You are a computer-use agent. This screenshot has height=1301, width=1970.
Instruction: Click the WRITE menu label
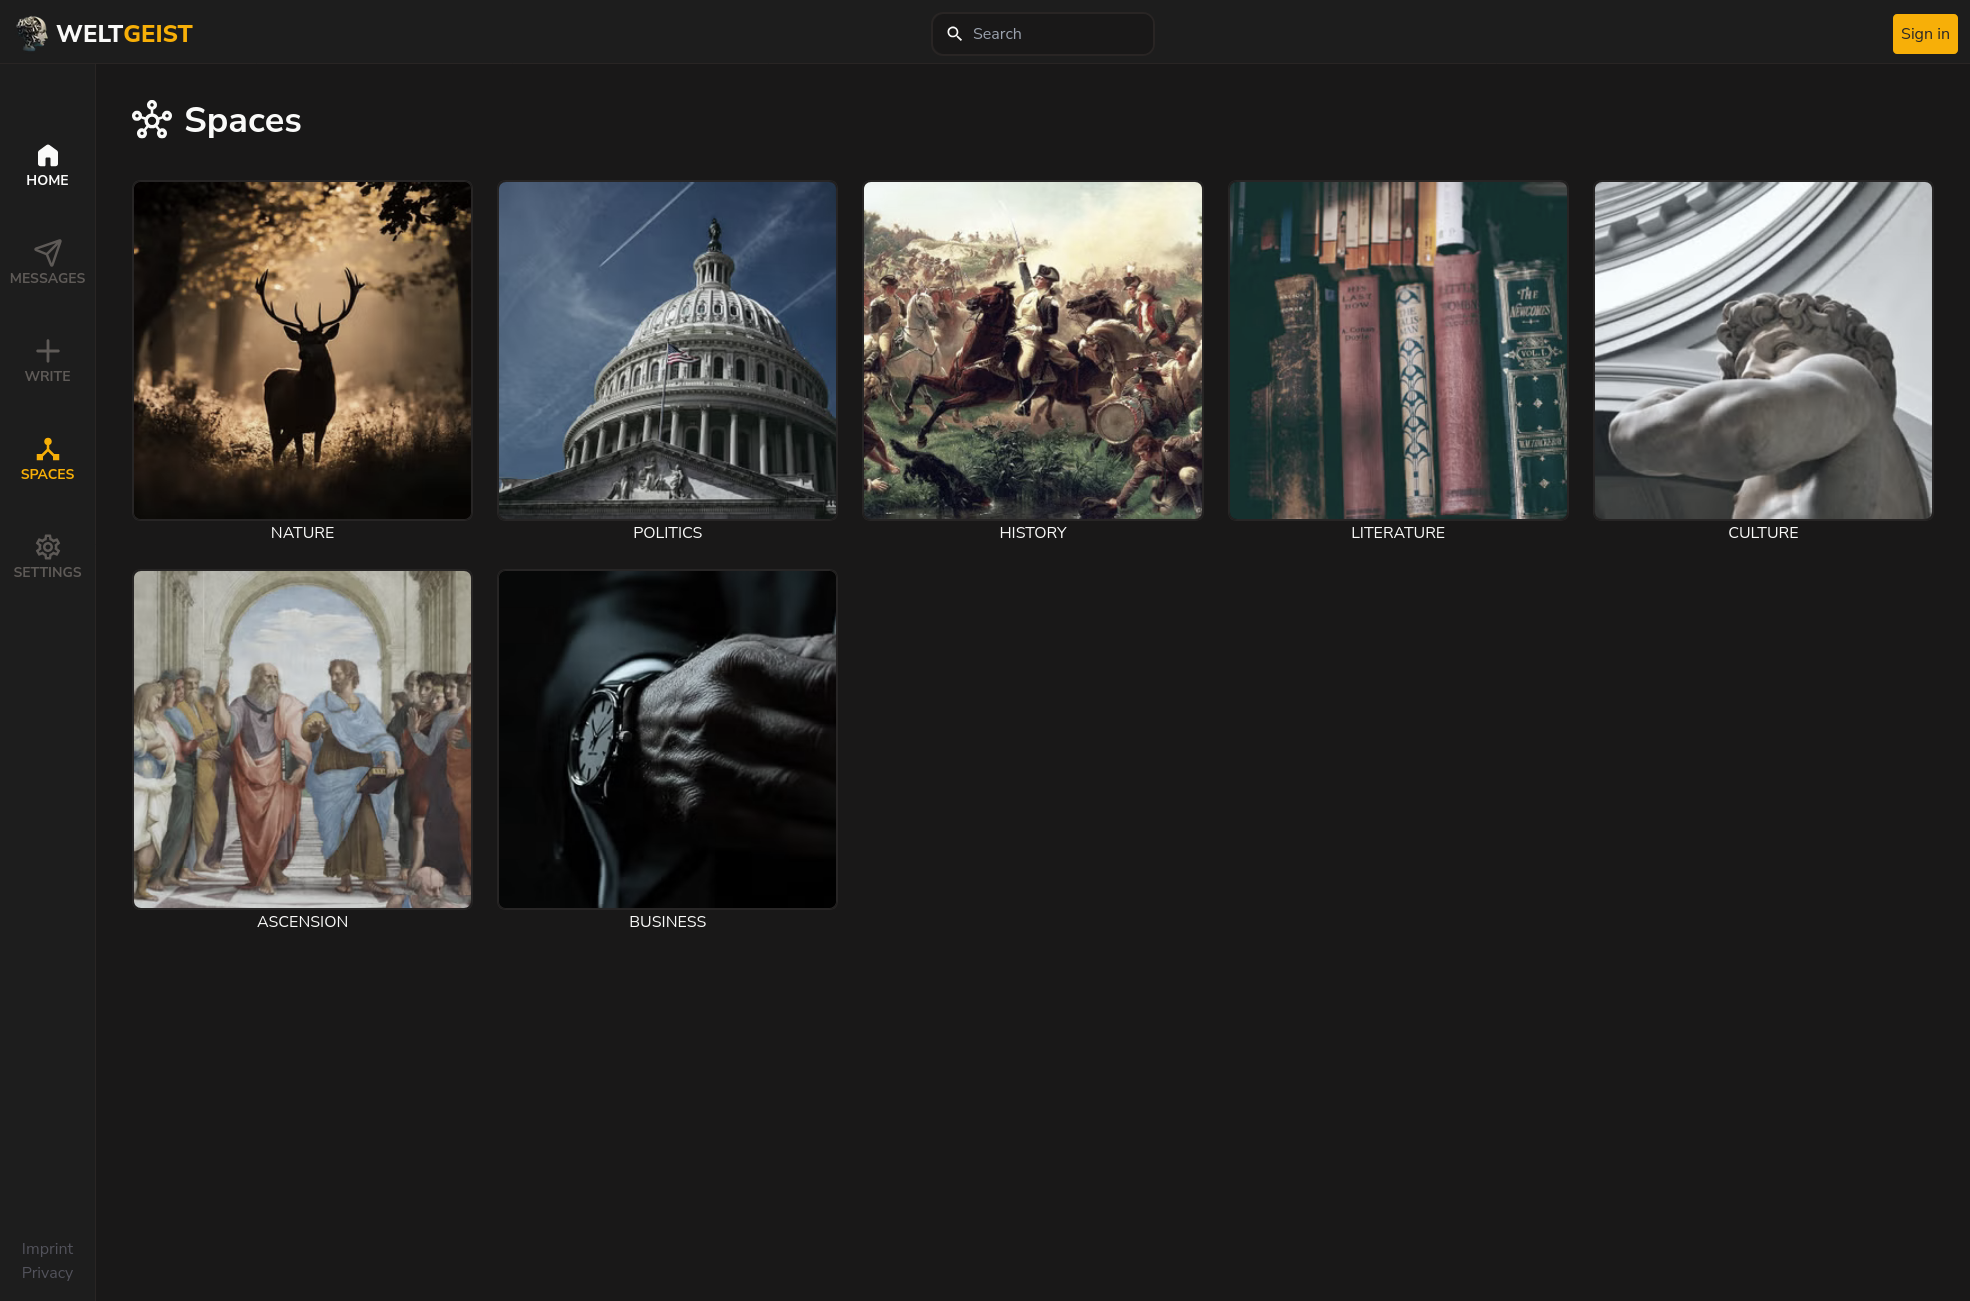[47, 376]
